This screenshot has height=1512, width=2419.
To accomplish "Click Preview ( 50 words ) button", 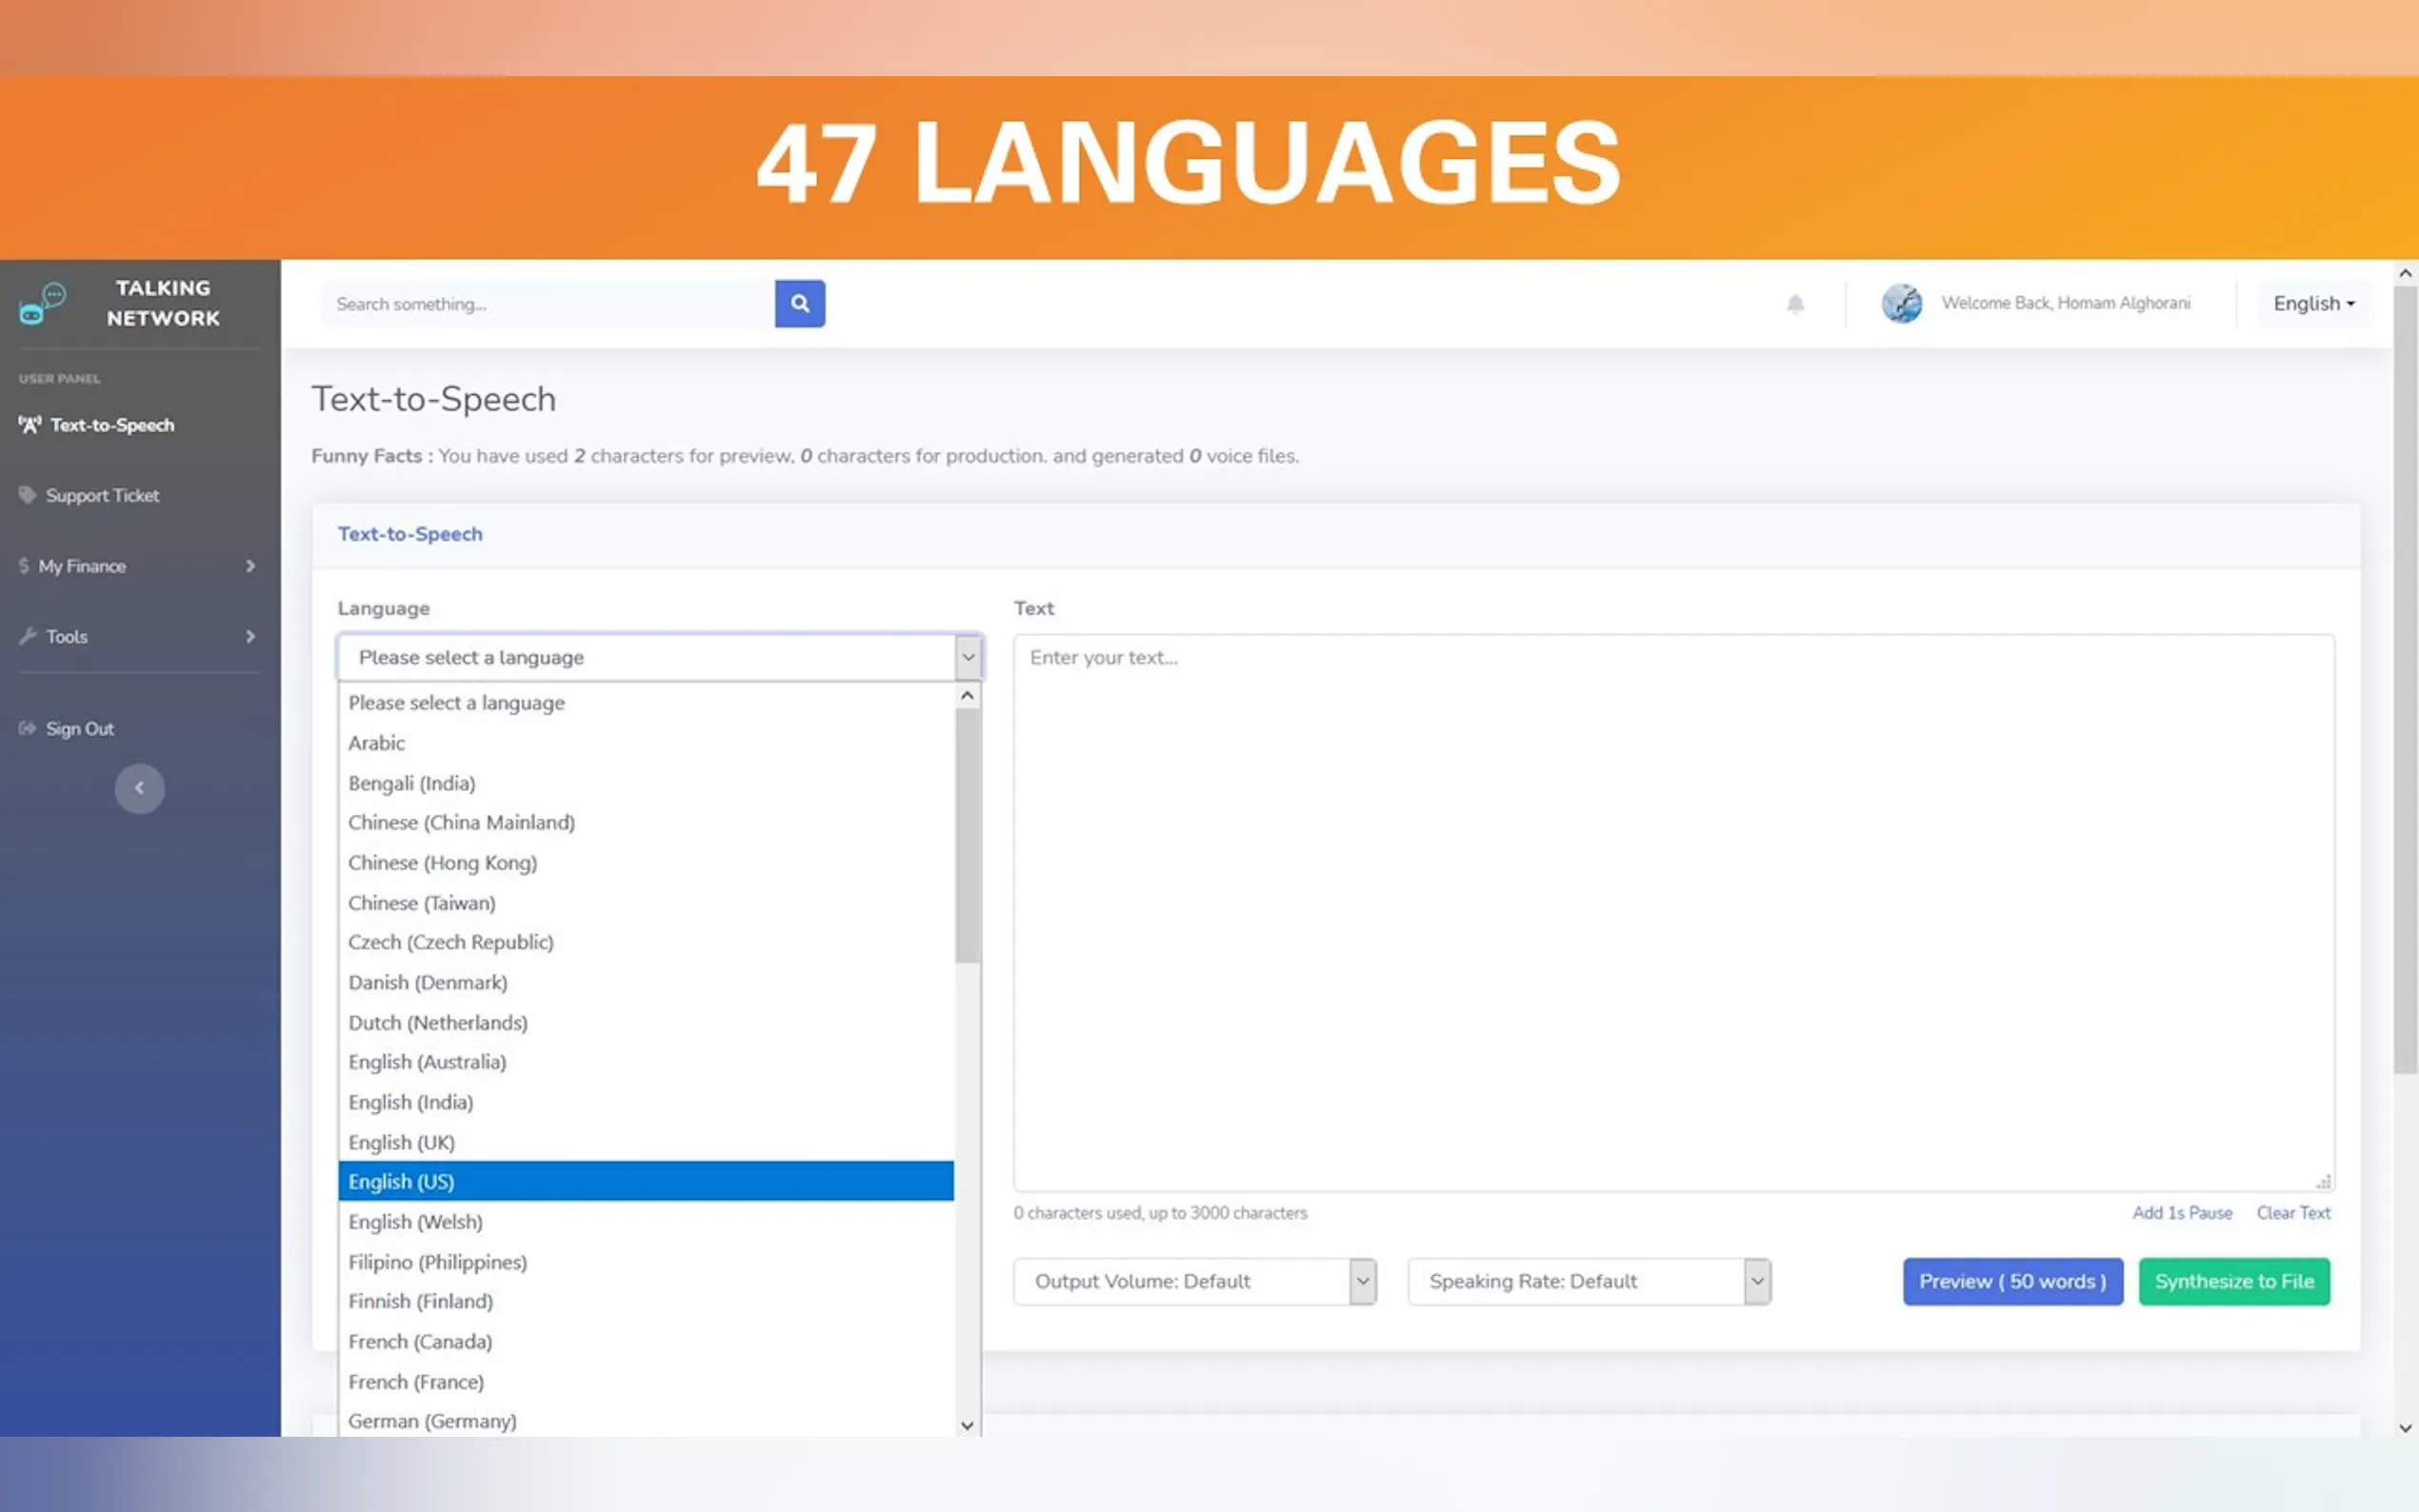I will tap(2011, 1281).
